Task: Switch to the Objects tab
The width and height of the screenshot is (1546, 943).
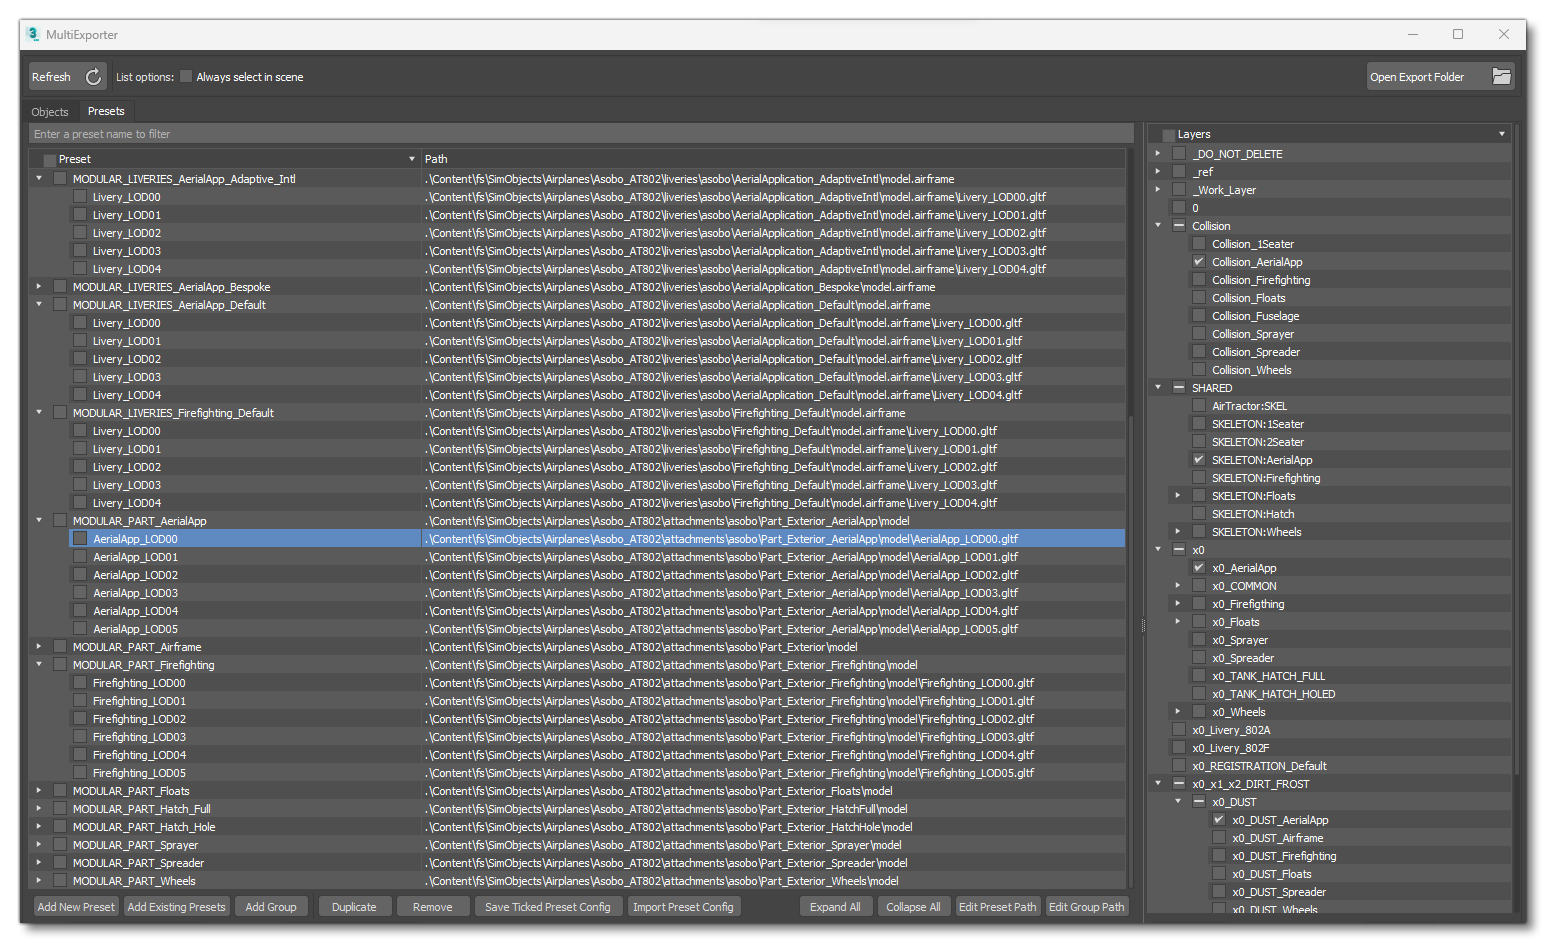Action: (x=50, y=111)
